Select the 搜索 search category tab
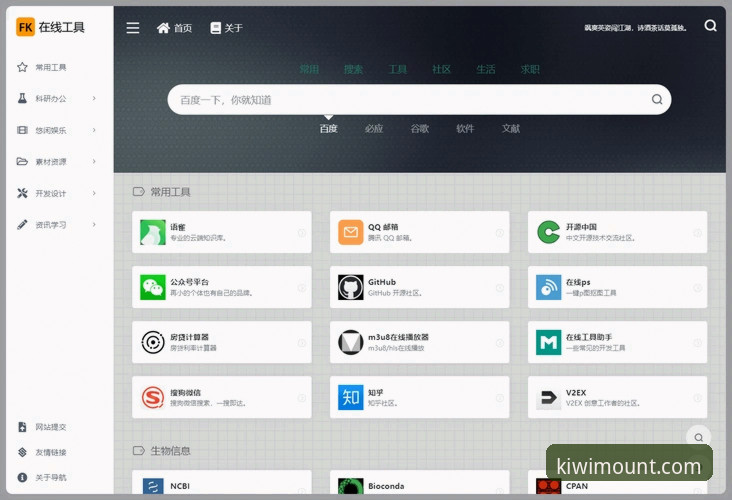 click(x=353, y=69)
